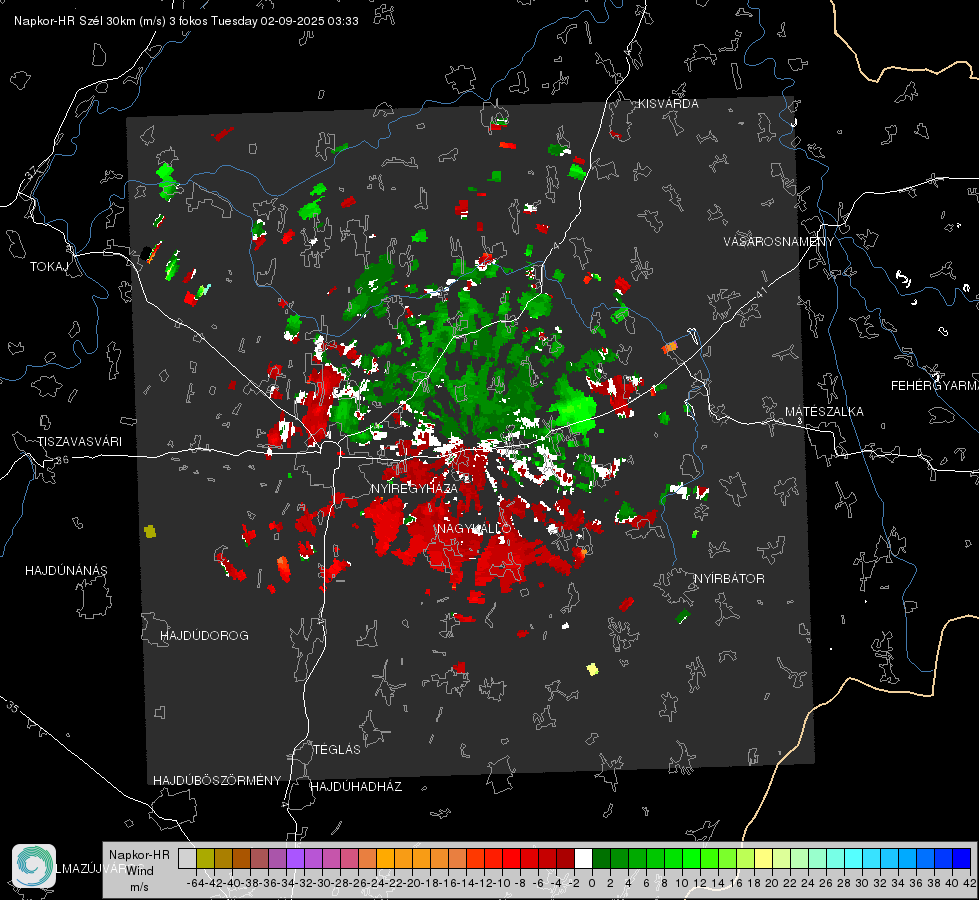Click the VÁSÁROSNAMÉNY town label
This screenshot has width=979, height=900.
[779, 242]
